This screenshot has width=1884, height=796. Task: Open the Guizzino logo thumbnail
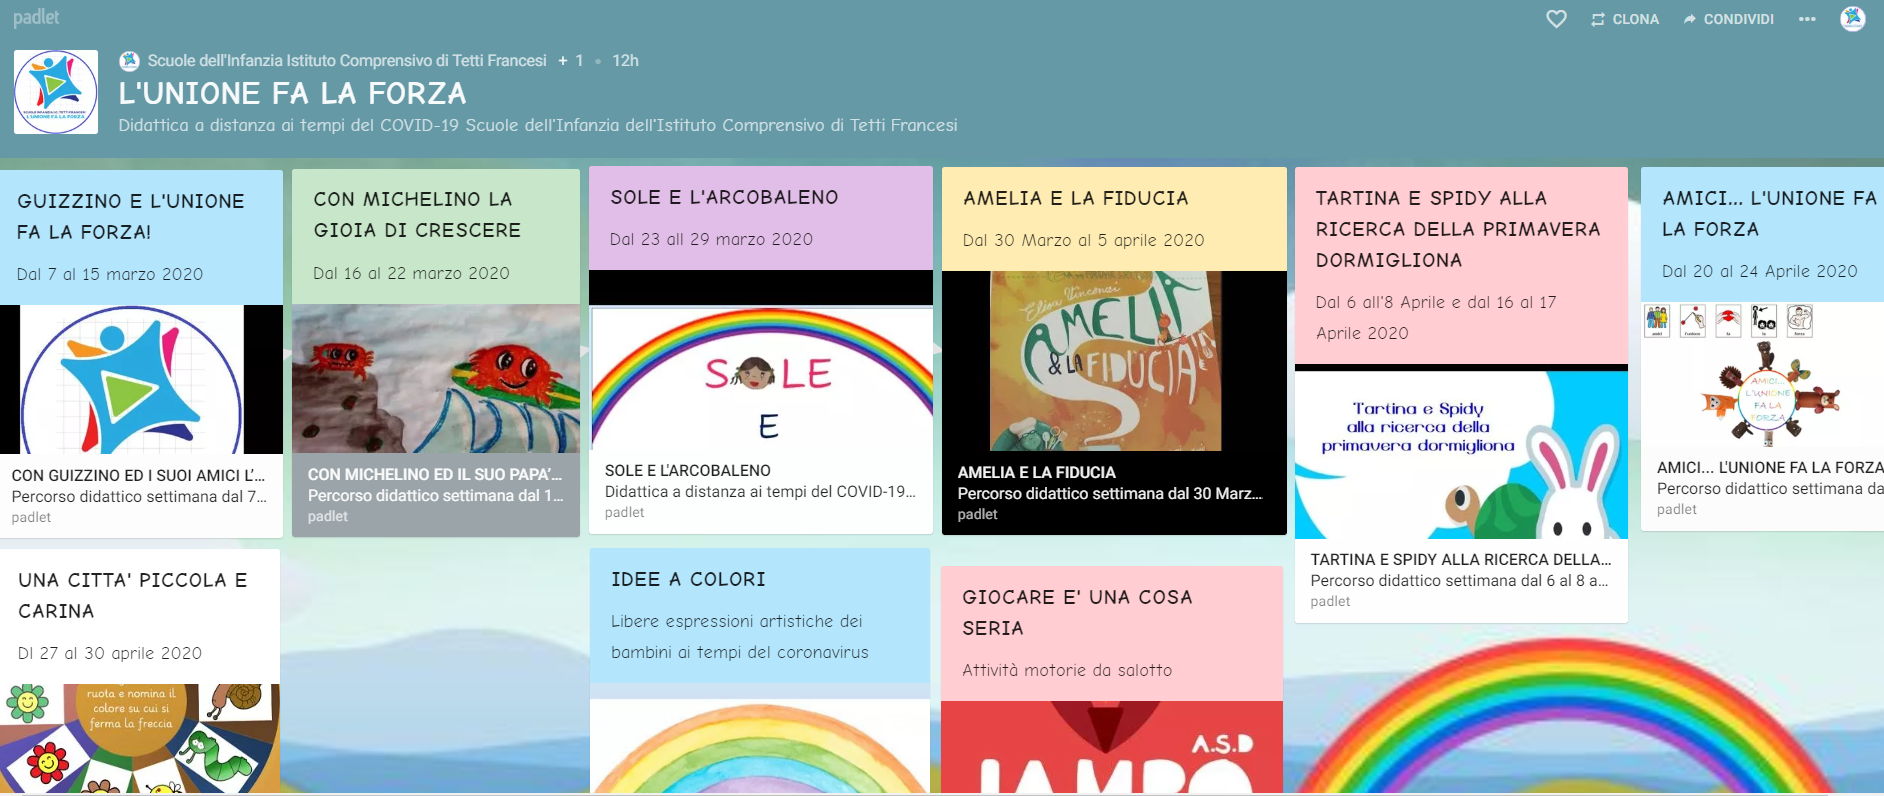141,379
